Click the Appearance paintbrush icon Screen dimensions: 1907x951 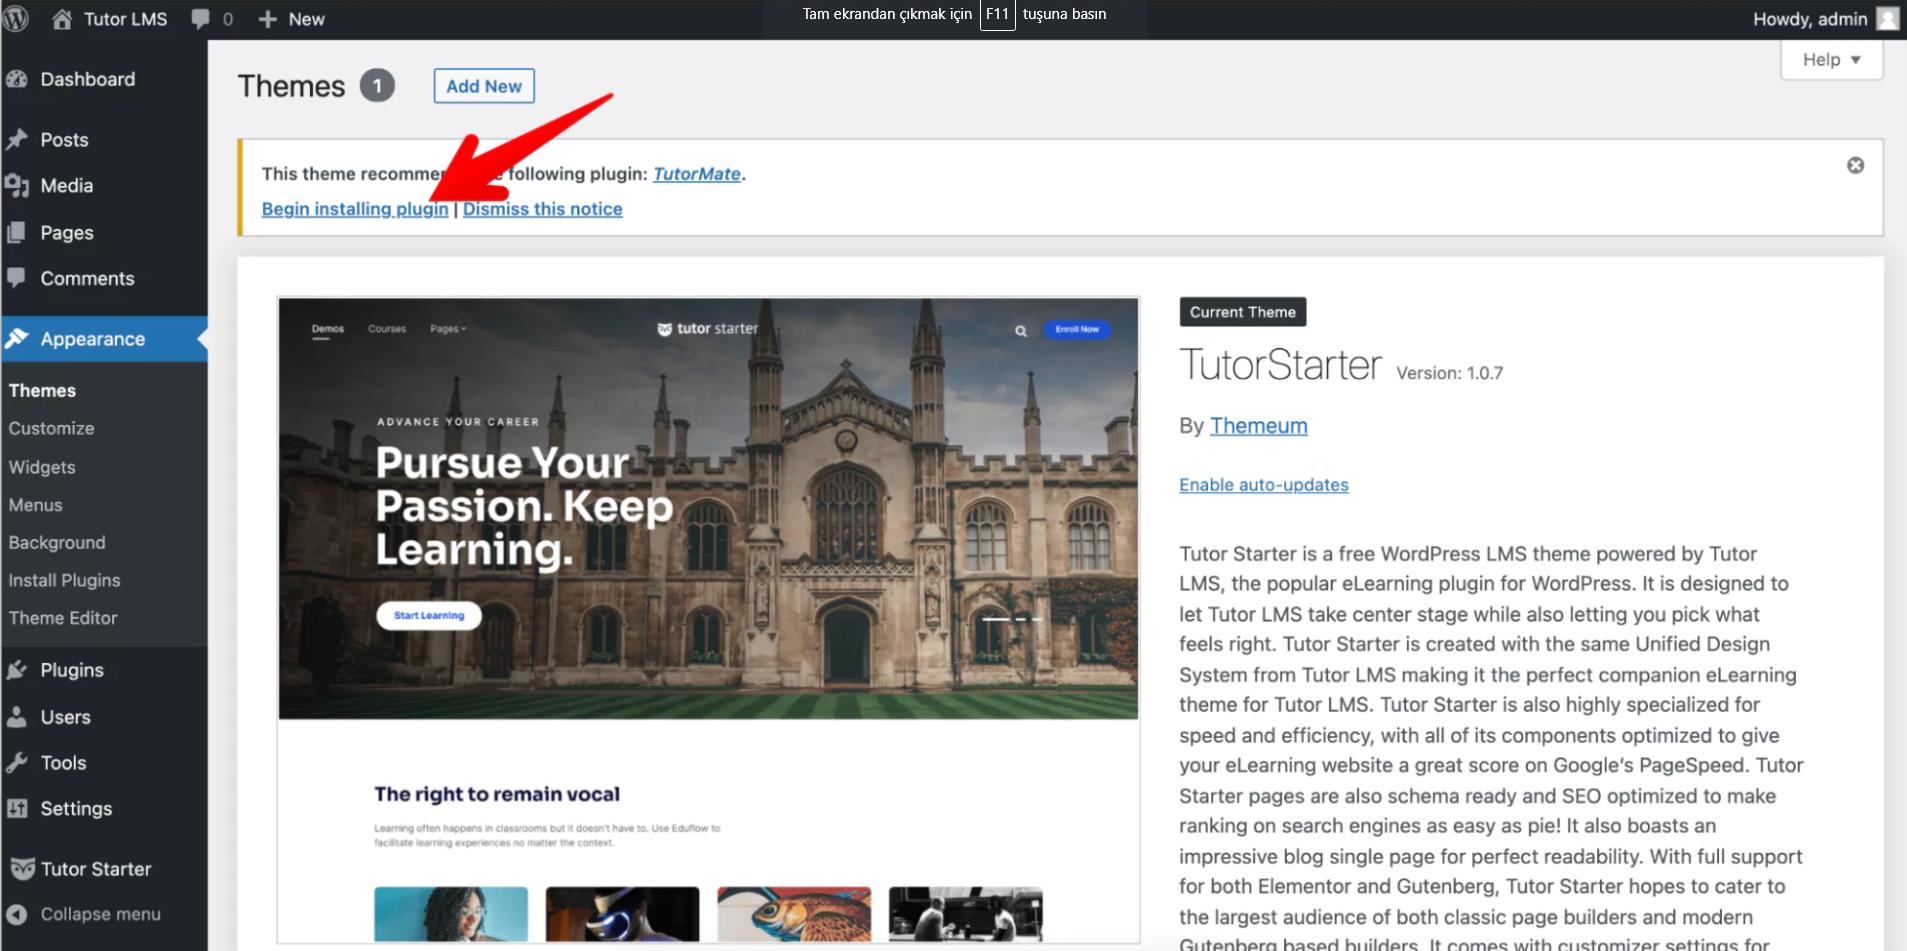[x=17, y=338]
